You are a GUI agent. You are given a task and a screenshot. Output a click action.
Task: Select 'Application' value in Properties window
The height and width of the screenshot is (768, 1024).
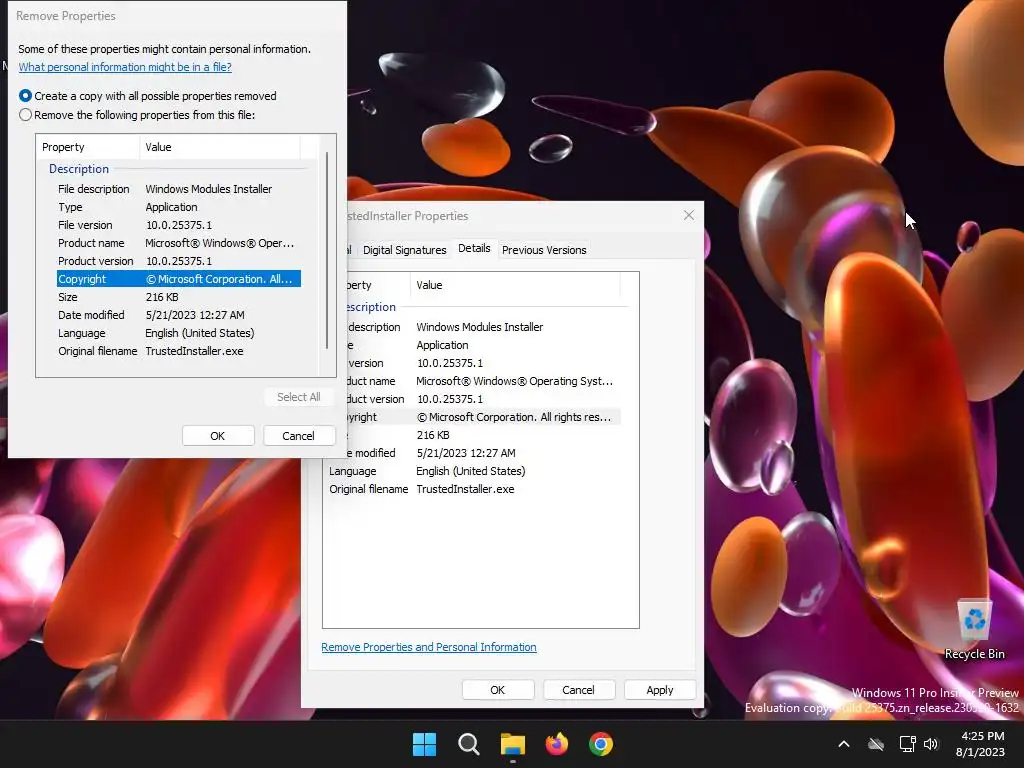442,345
